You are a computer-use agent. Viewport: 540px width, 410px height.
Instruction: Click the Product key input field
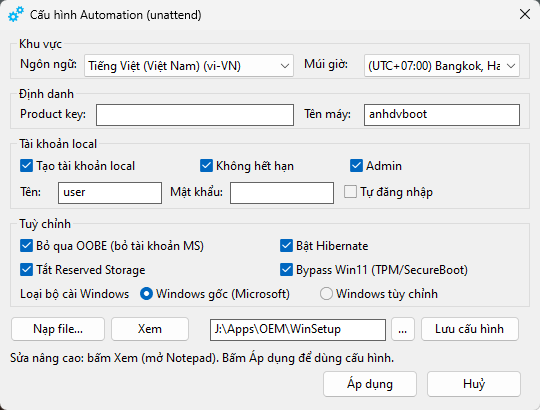(195, 115)
